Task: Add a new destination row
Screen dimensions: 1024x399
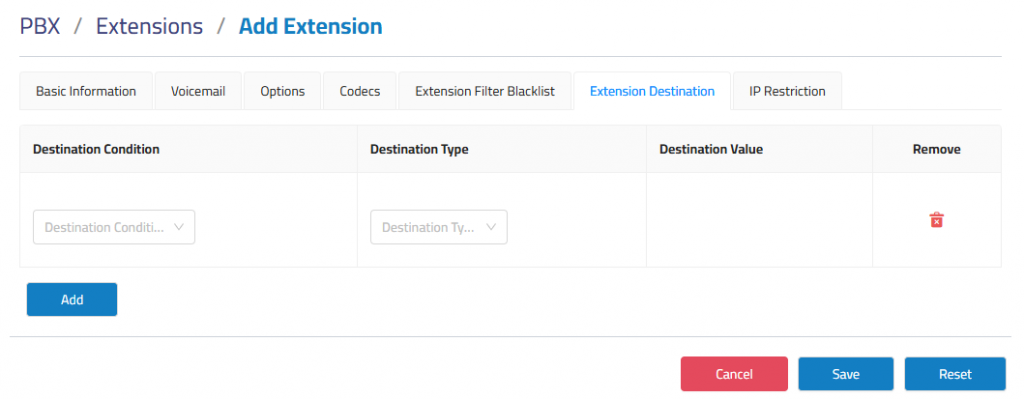Action: tap(72, 300)
